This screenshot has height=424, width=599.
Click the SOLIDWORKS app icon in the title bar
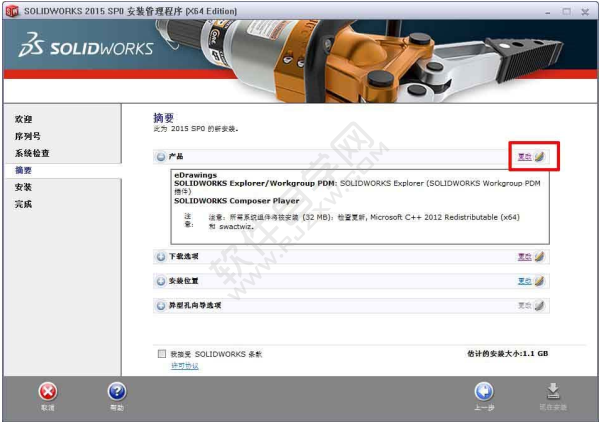click(x=12, y=11)
